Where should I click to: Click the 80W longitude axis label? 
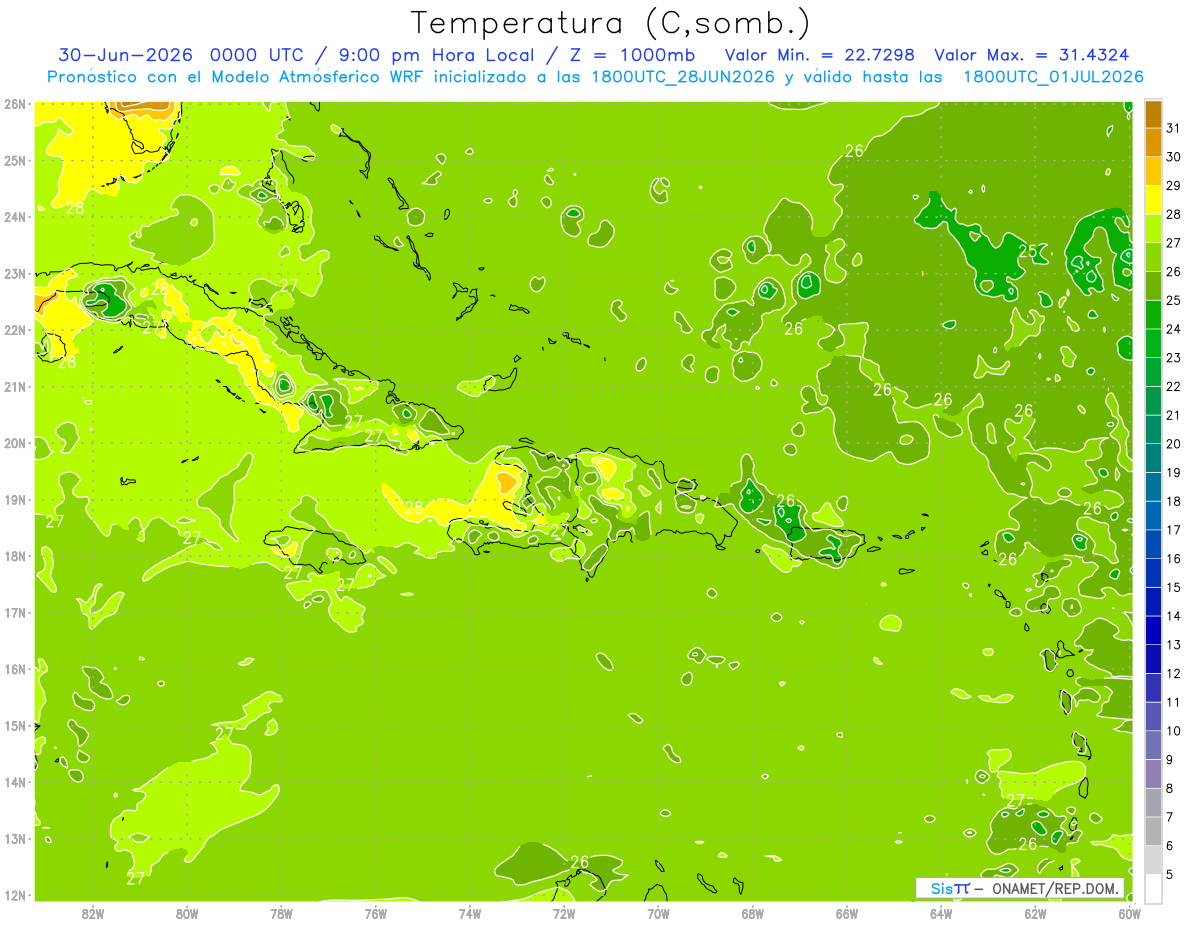click(x=187, y=914)
